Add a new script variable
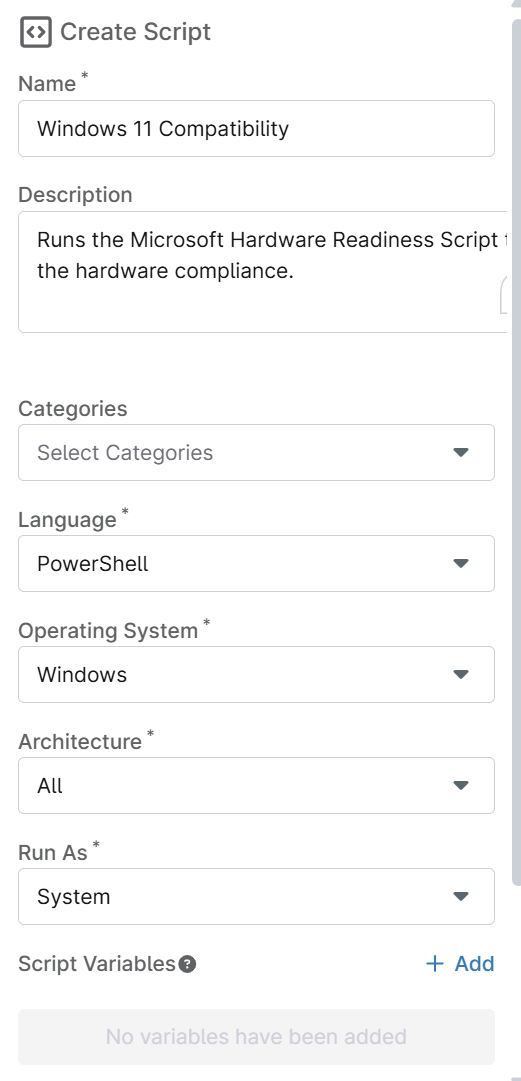The image size is (521, 1081). (460, 963)
